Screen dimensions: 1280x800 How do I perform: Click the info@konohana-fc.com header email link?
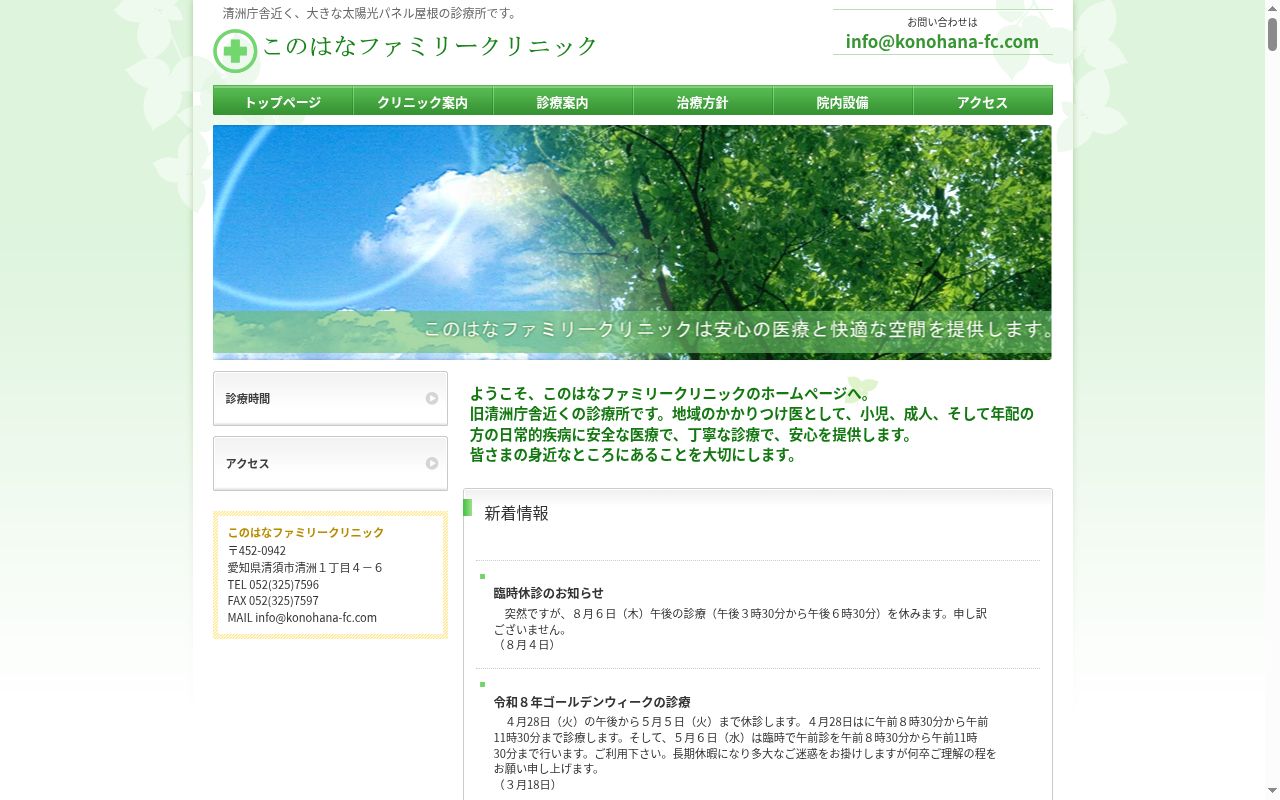[942, 41]
